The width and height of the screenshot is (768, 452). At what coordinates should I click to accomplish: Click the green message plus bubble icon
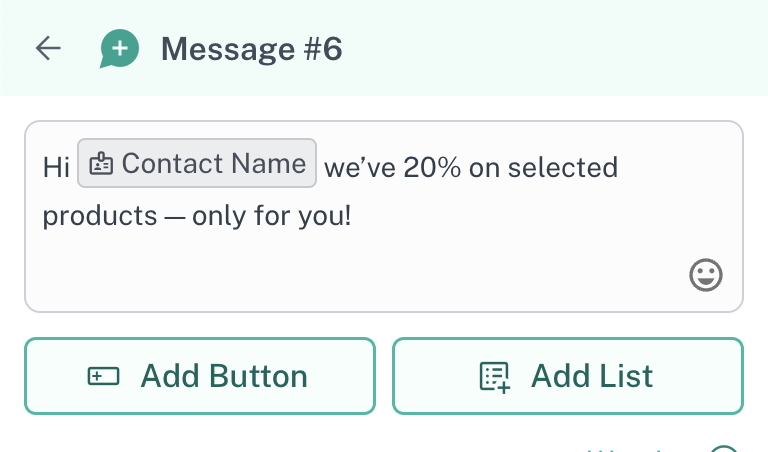119,48
